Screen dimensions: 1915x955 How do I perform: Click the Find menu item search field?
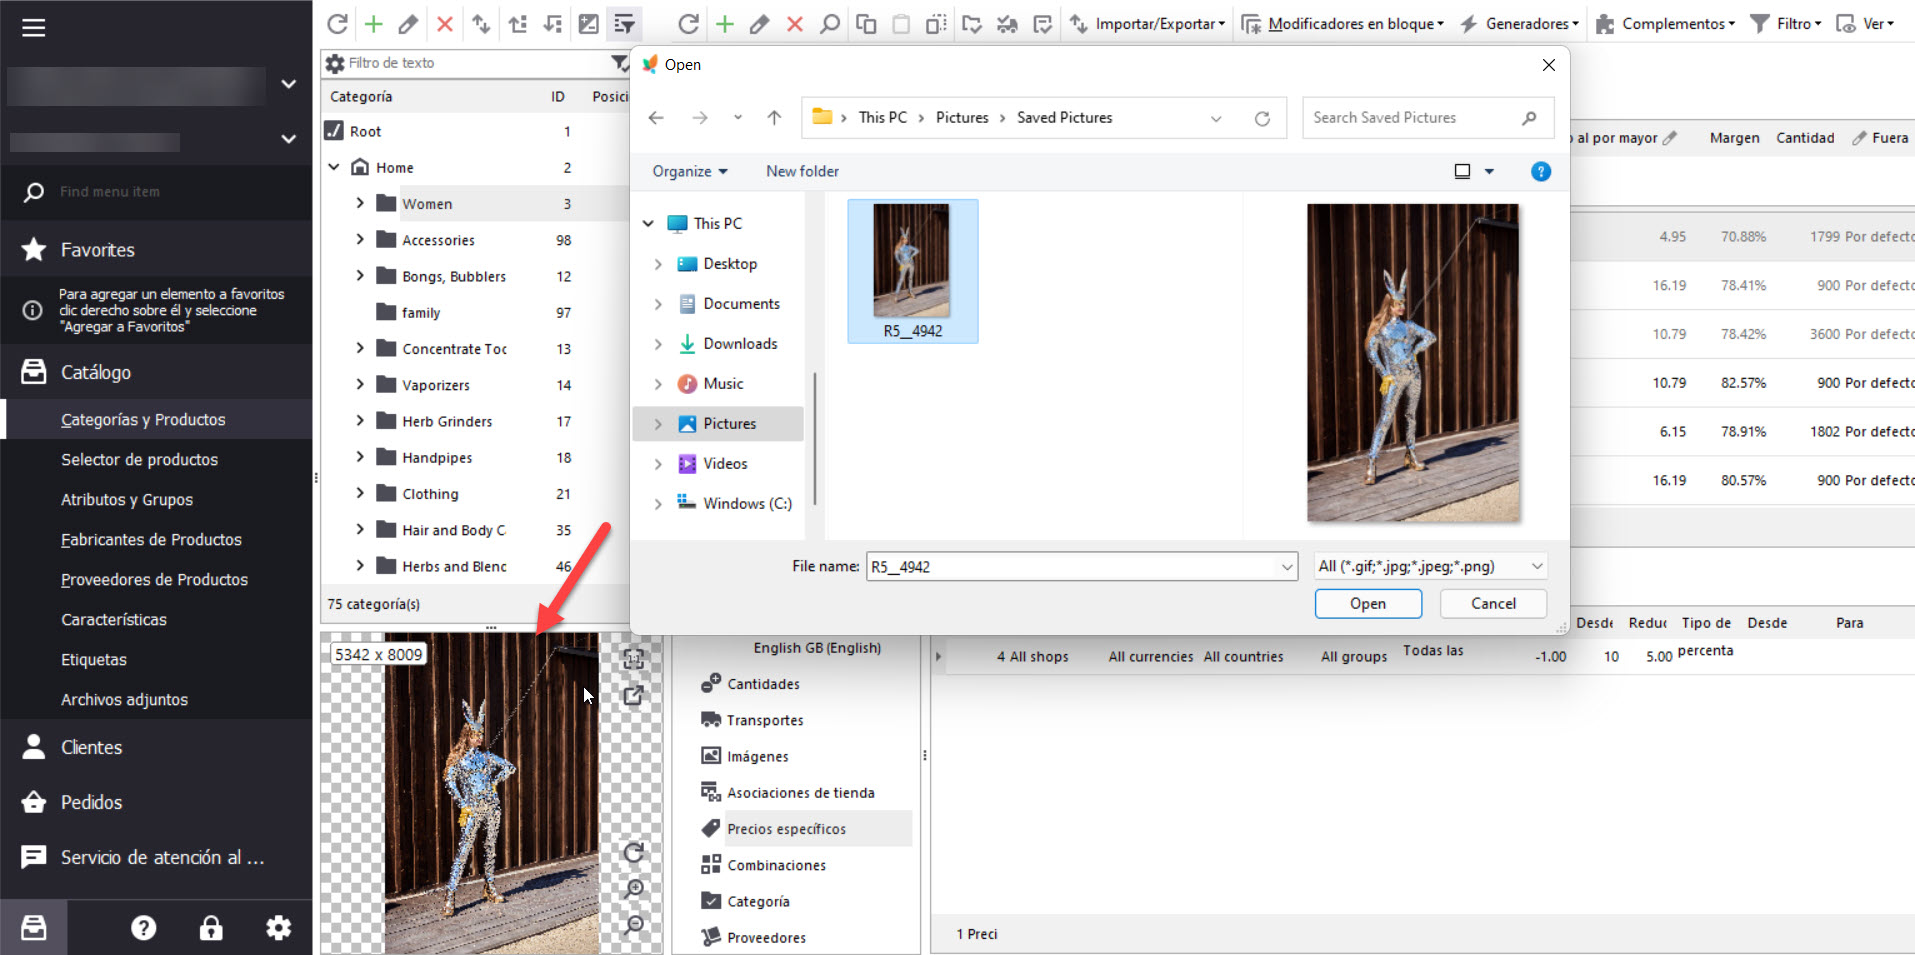tap(156, 192)
